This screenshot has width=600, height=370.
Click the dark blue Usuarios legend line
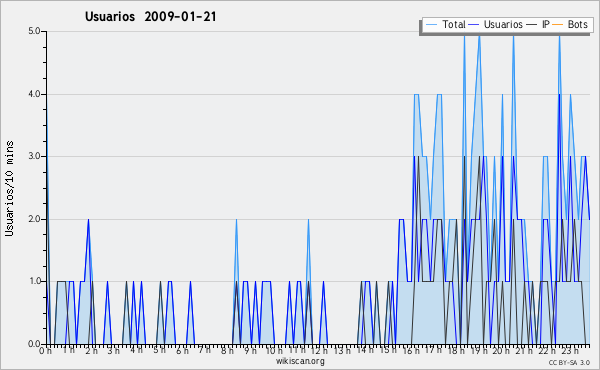point(474,25)
